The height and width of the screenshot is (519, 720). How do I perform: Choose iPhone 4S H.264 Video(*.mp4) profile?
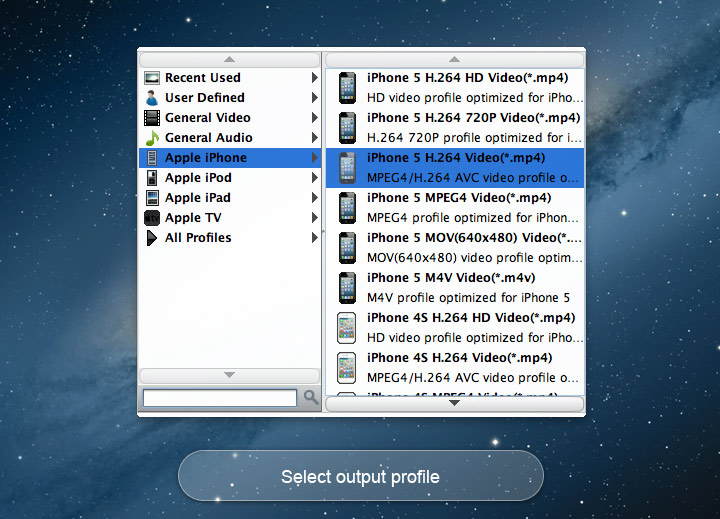[x=455, y=367]
